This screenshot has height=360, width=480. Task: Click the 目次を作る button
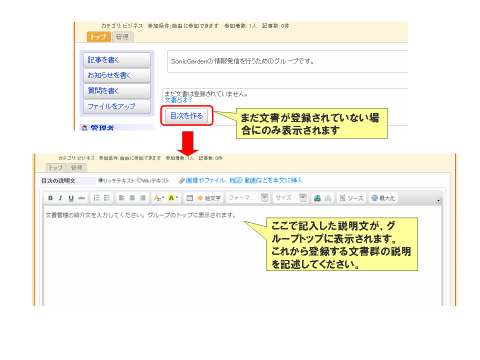pyautogui.click(x=187, y=116)
